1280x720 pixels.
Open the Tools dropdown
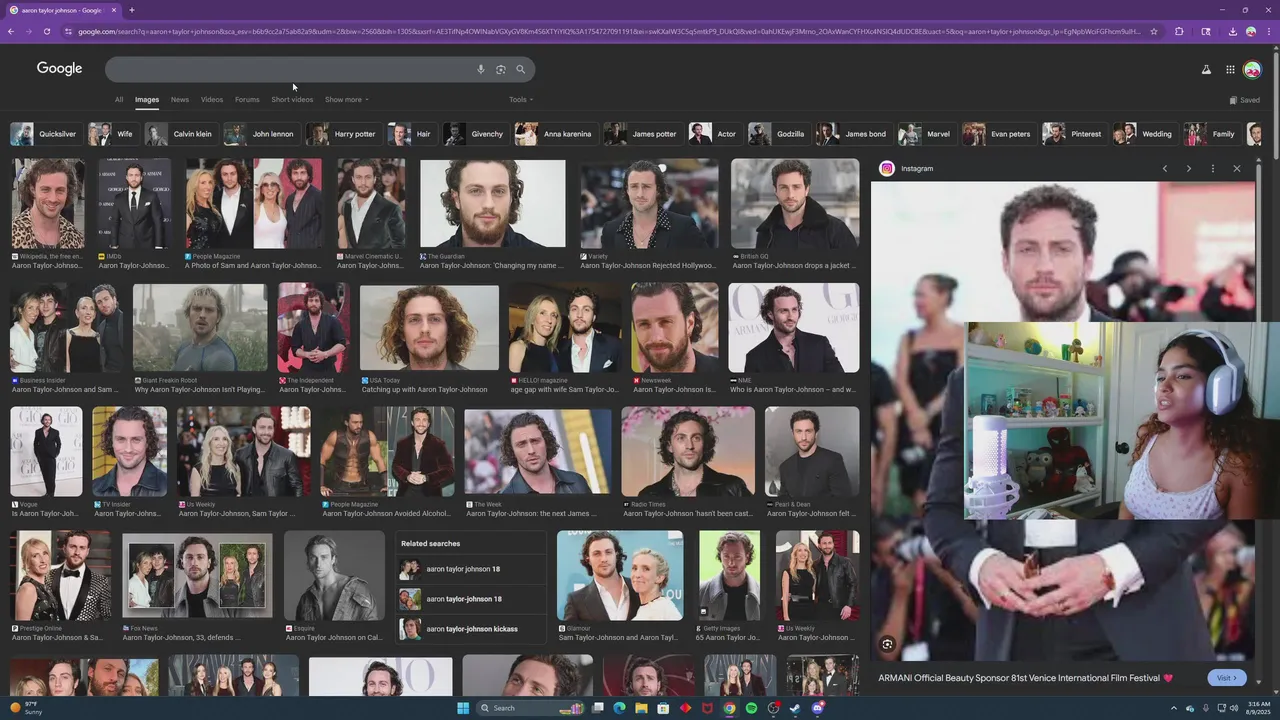(520, 99)
